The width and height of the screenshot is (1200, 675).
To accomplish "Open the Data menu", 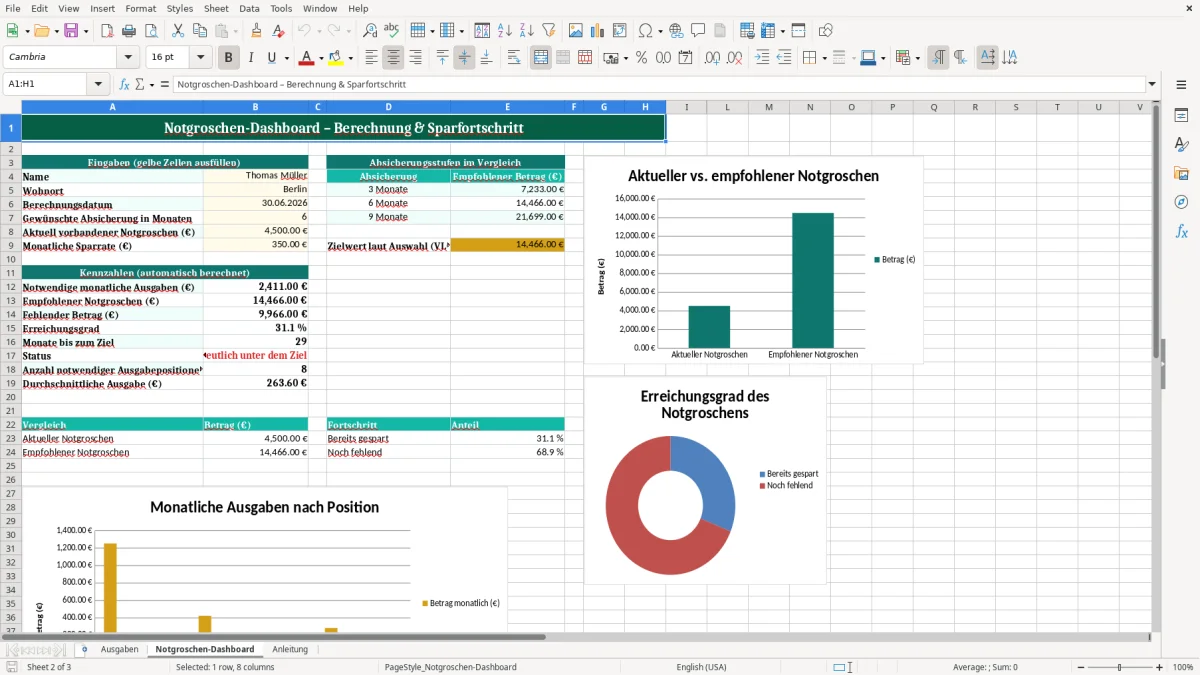I will (x=249, y=8).
